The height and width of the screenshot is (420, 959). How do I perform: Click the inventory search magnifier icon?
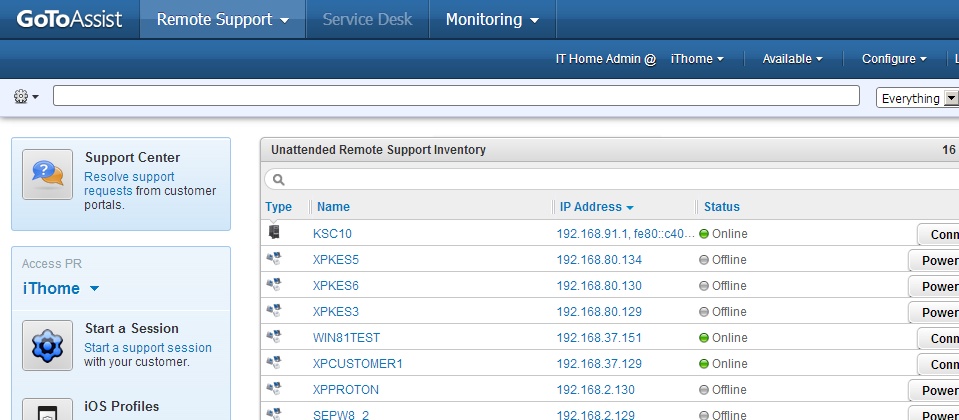click(x=278, y=180)
